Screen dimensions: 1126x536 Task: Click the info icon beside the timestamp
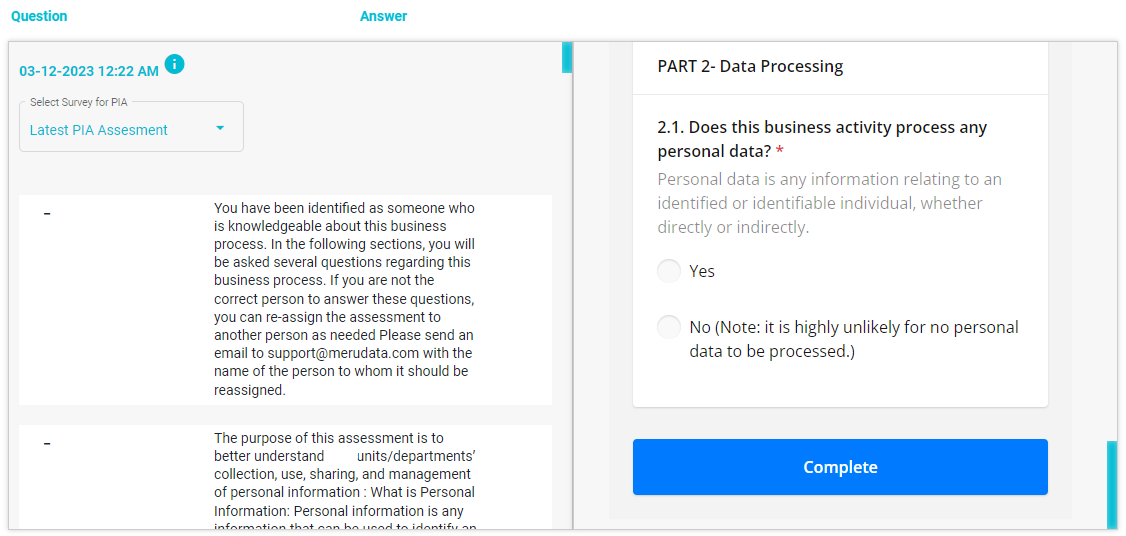pyautogui.click(x=175, y=64)
